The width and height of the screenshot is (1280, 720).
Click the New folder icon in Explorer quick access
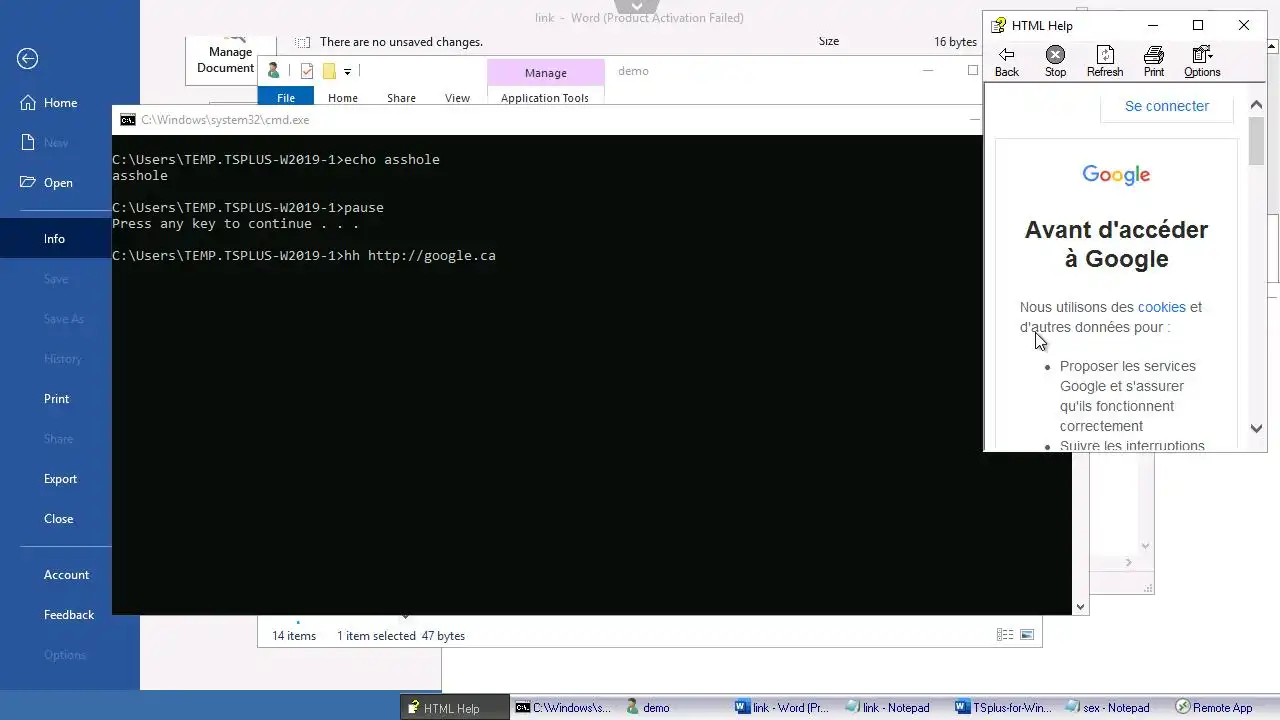328,71
